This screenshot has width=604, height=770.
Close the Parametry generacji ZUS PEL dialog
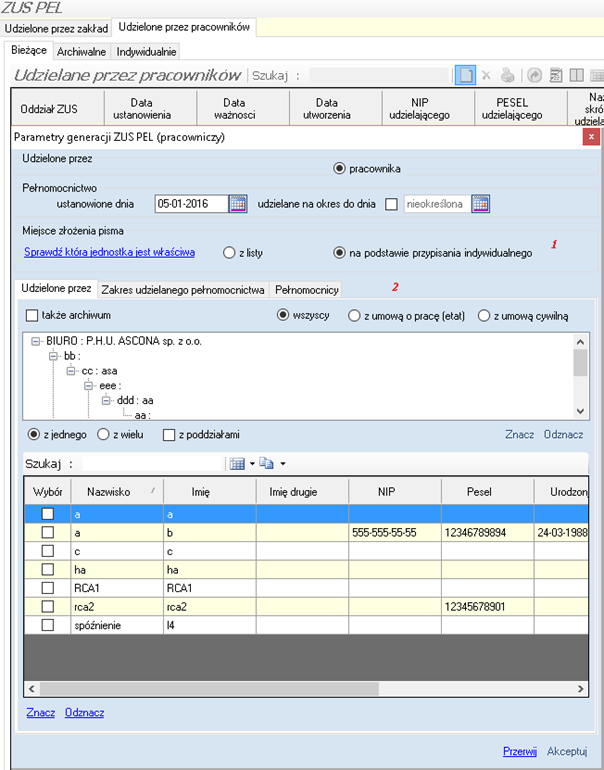tap(591, 137)
